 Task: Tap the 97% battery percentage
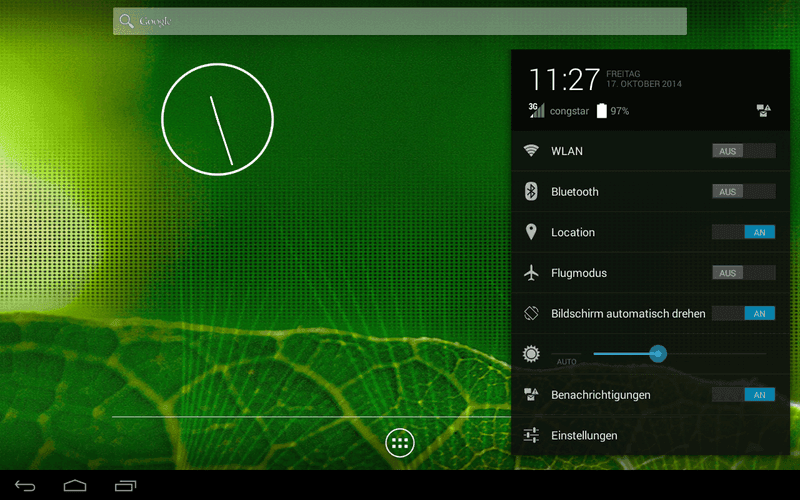(x=619, y=111)
